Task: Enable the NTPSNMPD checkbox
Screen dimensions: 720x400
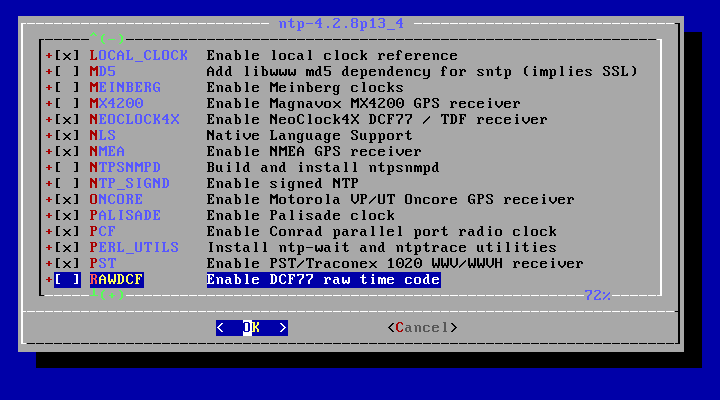Action: 68,168
